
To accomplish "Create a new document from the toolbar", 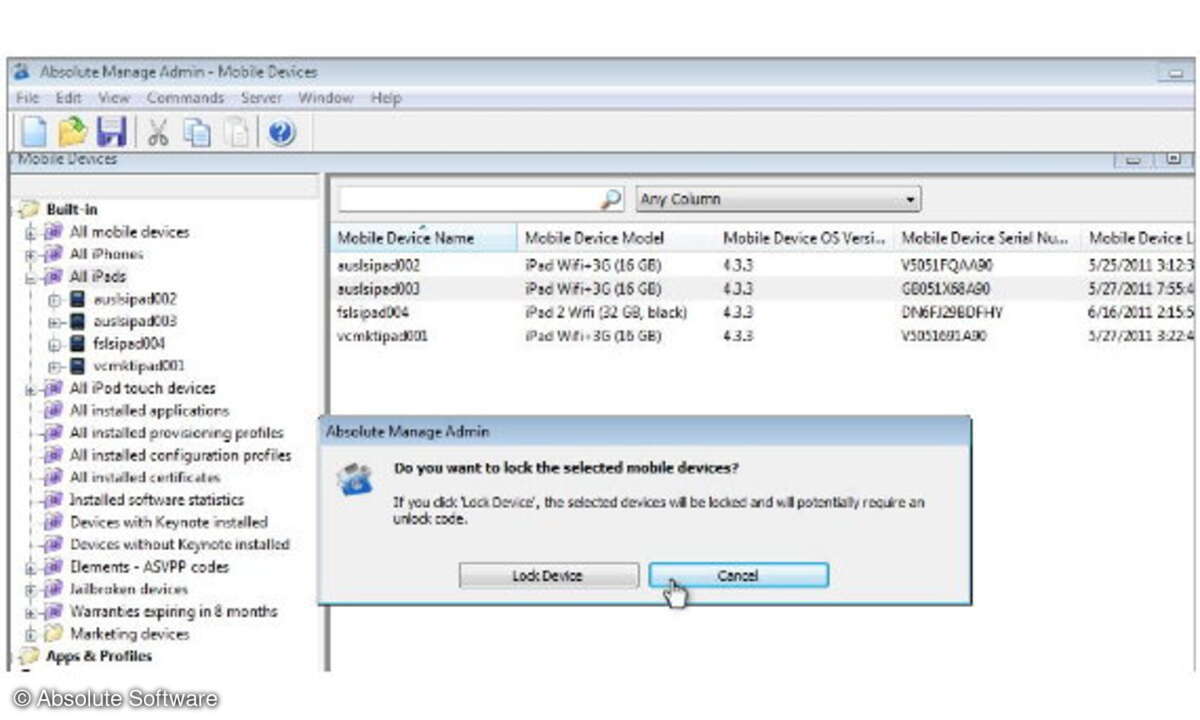I will coord(35,132).
